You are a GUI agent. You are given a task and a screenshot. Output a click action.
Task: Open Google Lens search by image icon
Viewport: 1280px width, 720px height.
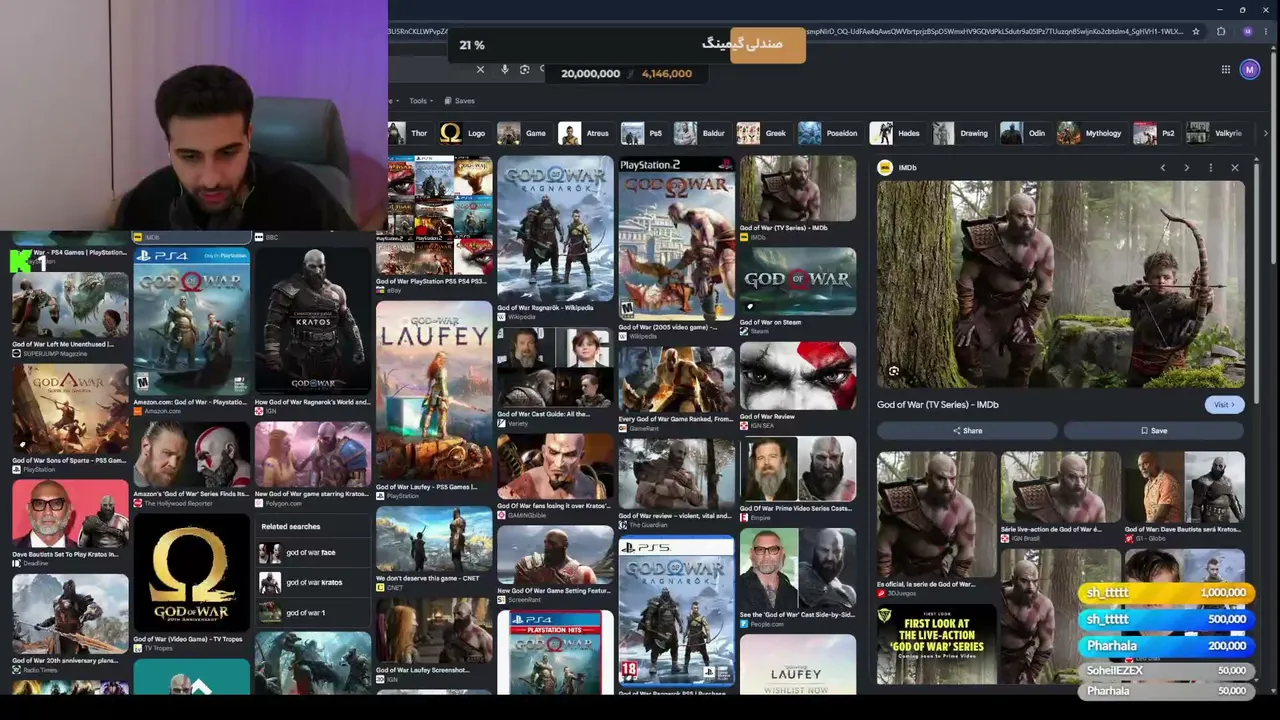coord(524,70)
